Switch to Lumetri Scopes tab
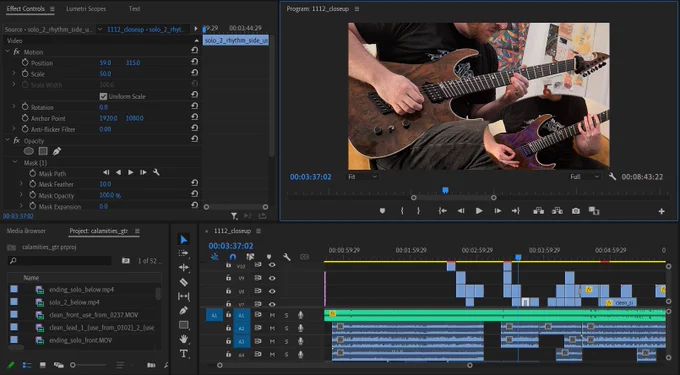Viewport: 680px width, 375px height. (86, 9)
